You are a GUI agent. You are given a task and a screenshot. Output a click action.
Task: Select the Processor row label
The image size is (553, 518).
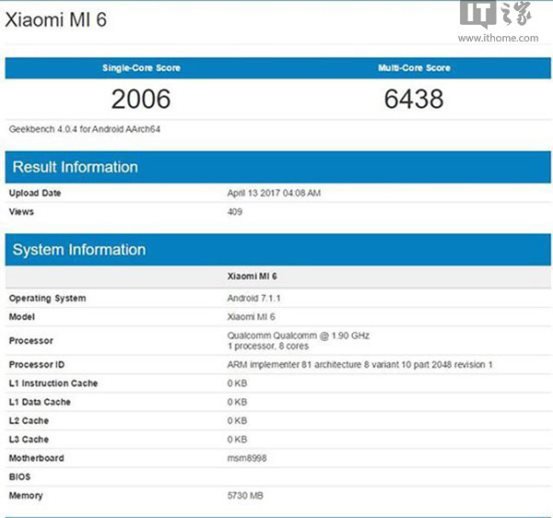pyautogui.click(x=31, y=341)
